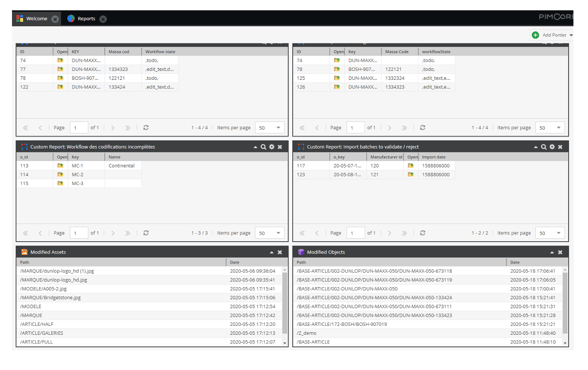Sort by the Import date column header

(x=436, y=157)
